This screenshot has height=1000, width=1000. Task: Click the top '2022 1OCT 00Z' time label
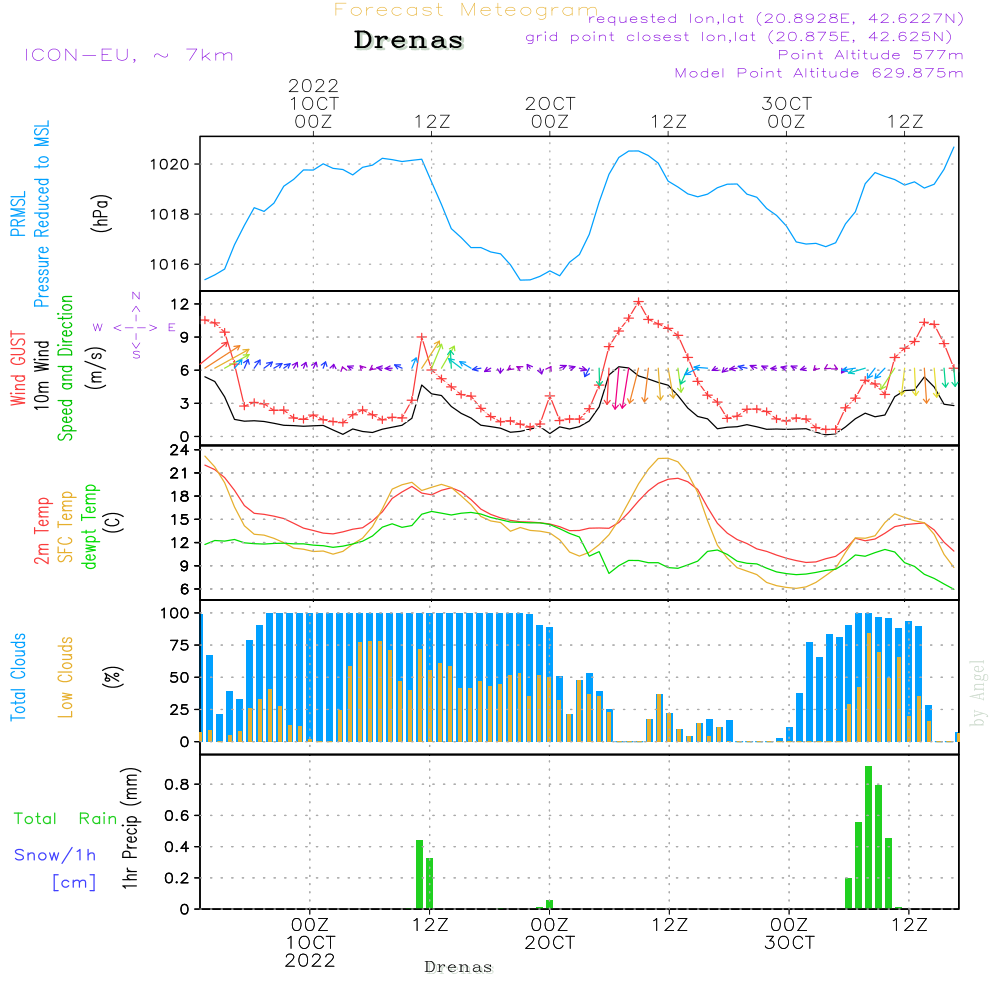[x=313, y=103]
